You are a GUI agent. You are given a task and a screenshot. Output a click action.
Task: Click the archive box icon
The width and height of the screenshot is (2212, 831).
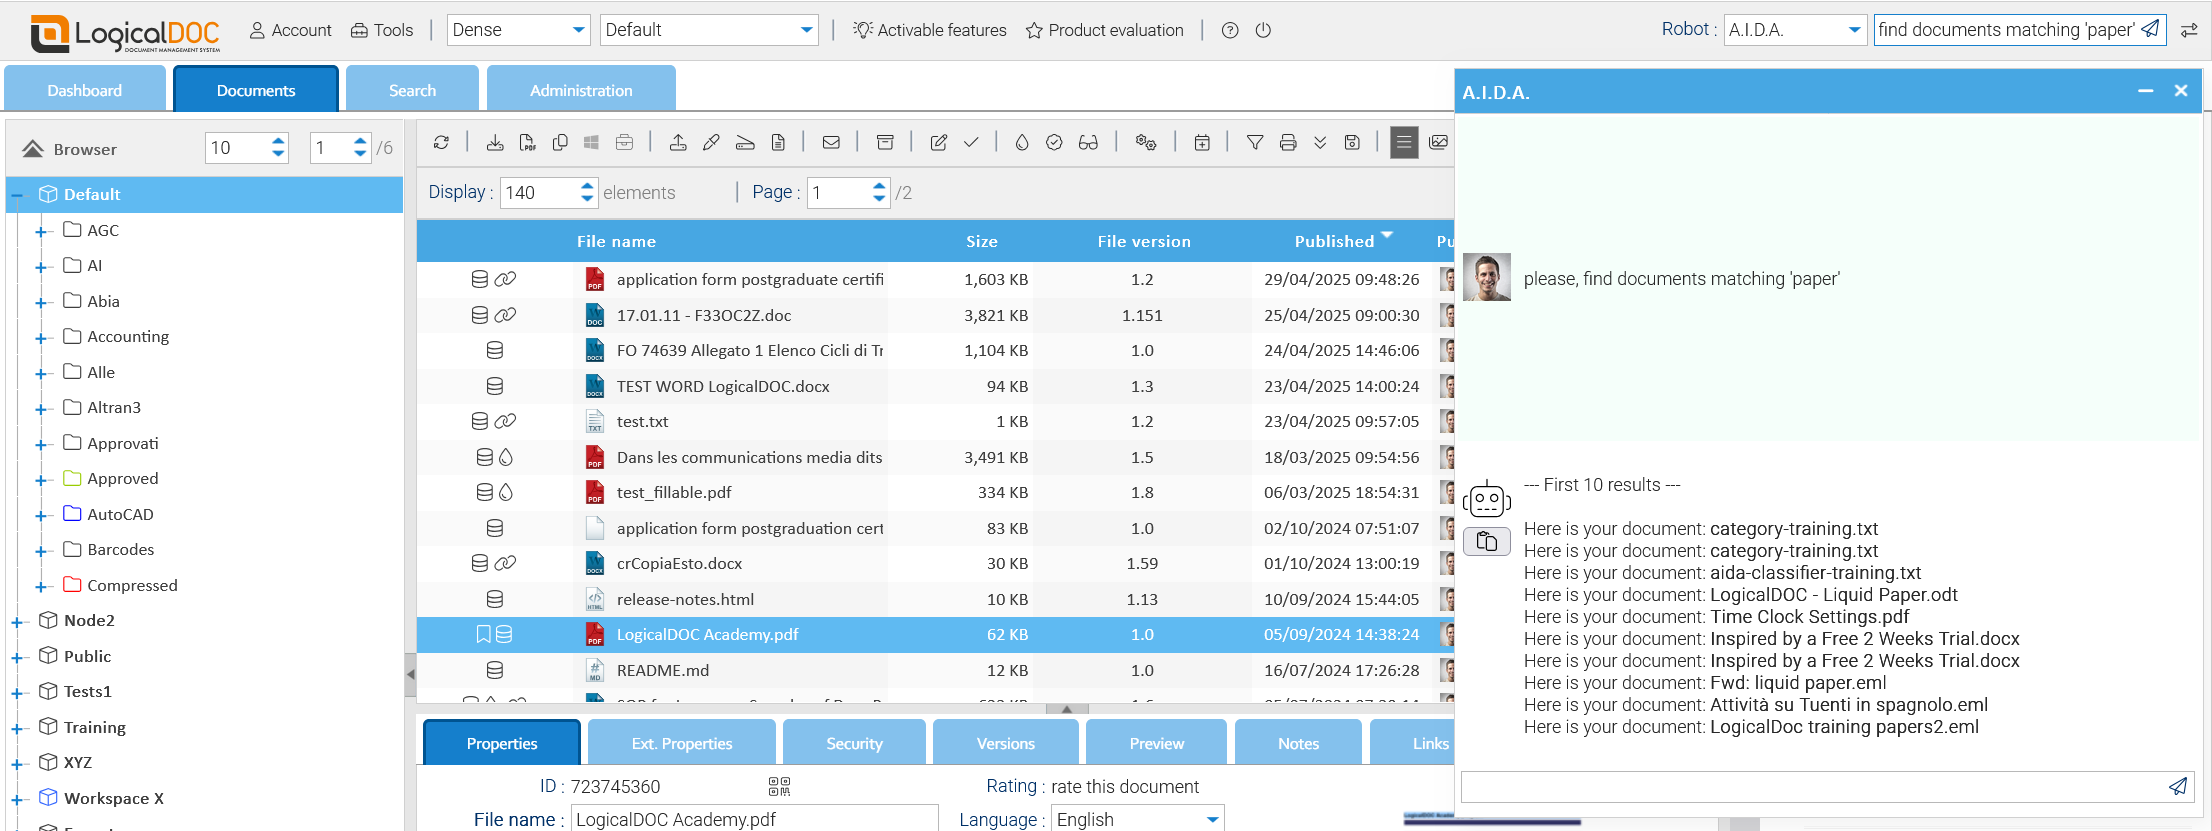coord(885,143)
